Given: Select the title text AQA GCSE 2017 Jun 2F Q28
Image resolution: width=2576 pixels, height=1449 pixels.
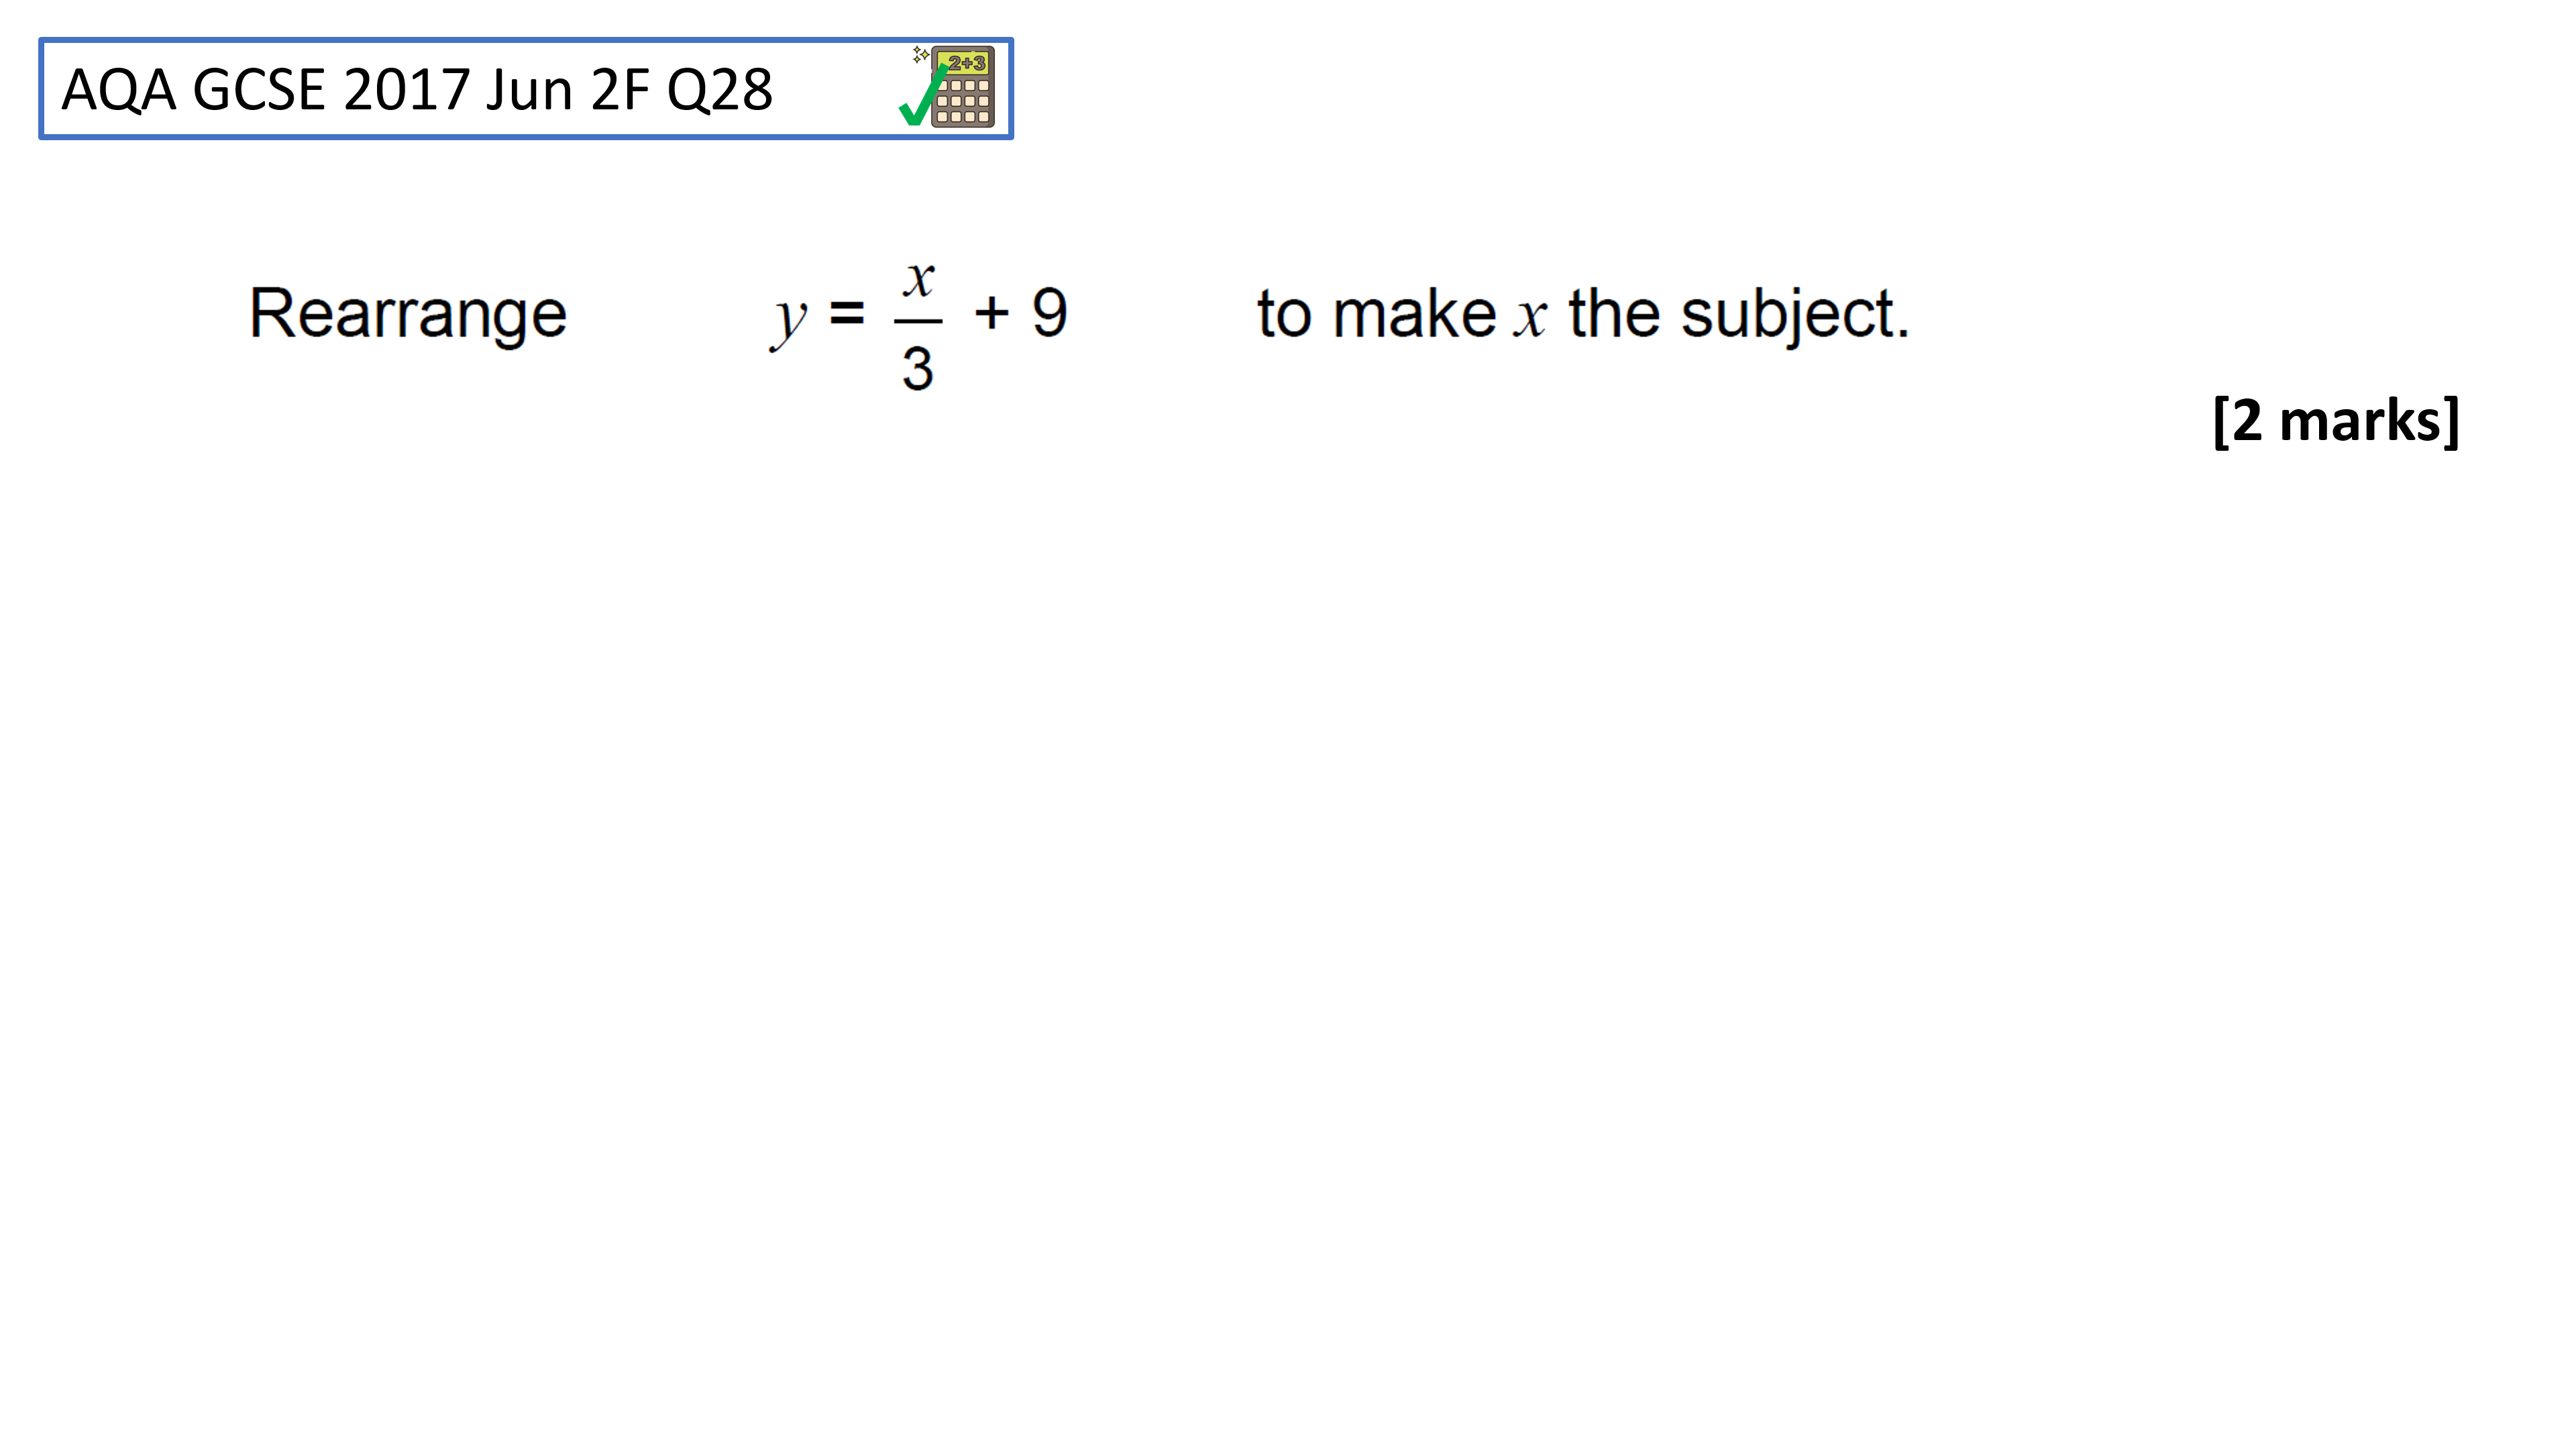Looking at the screenshot, I should [417, 90].
